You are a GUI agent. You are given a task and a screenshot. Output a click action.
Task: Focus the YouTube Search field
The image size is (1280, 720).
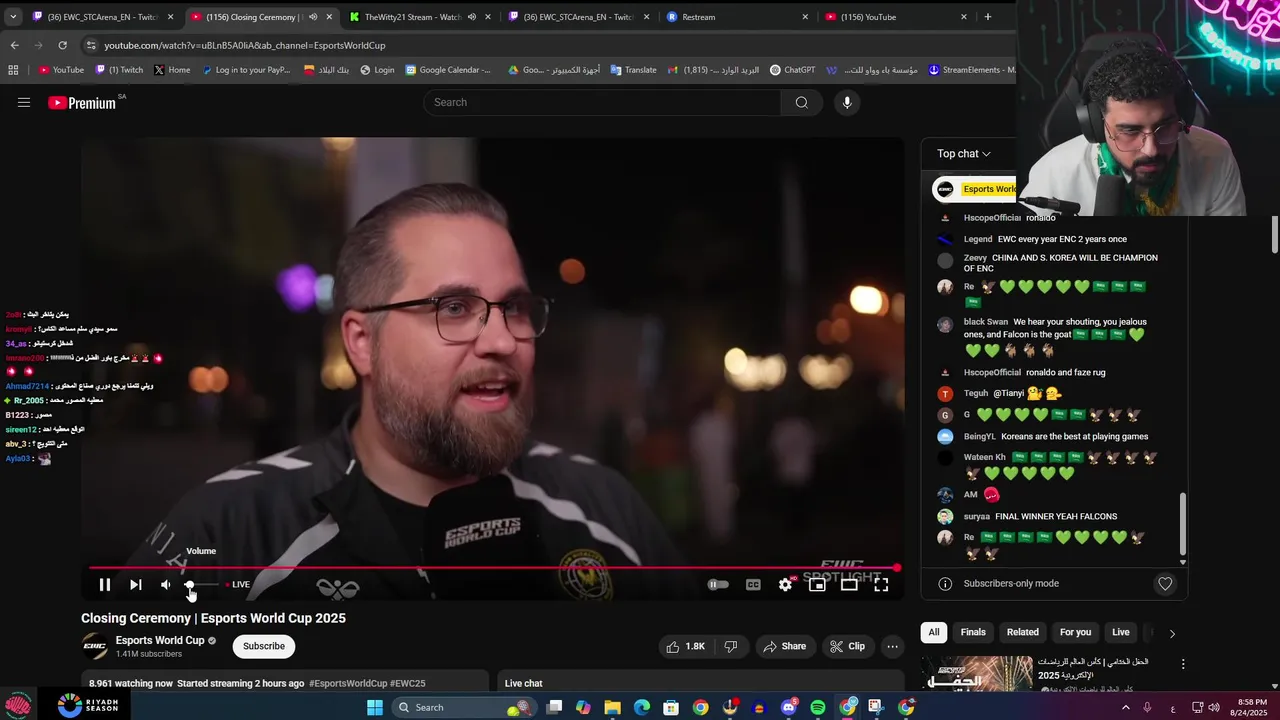603,102
